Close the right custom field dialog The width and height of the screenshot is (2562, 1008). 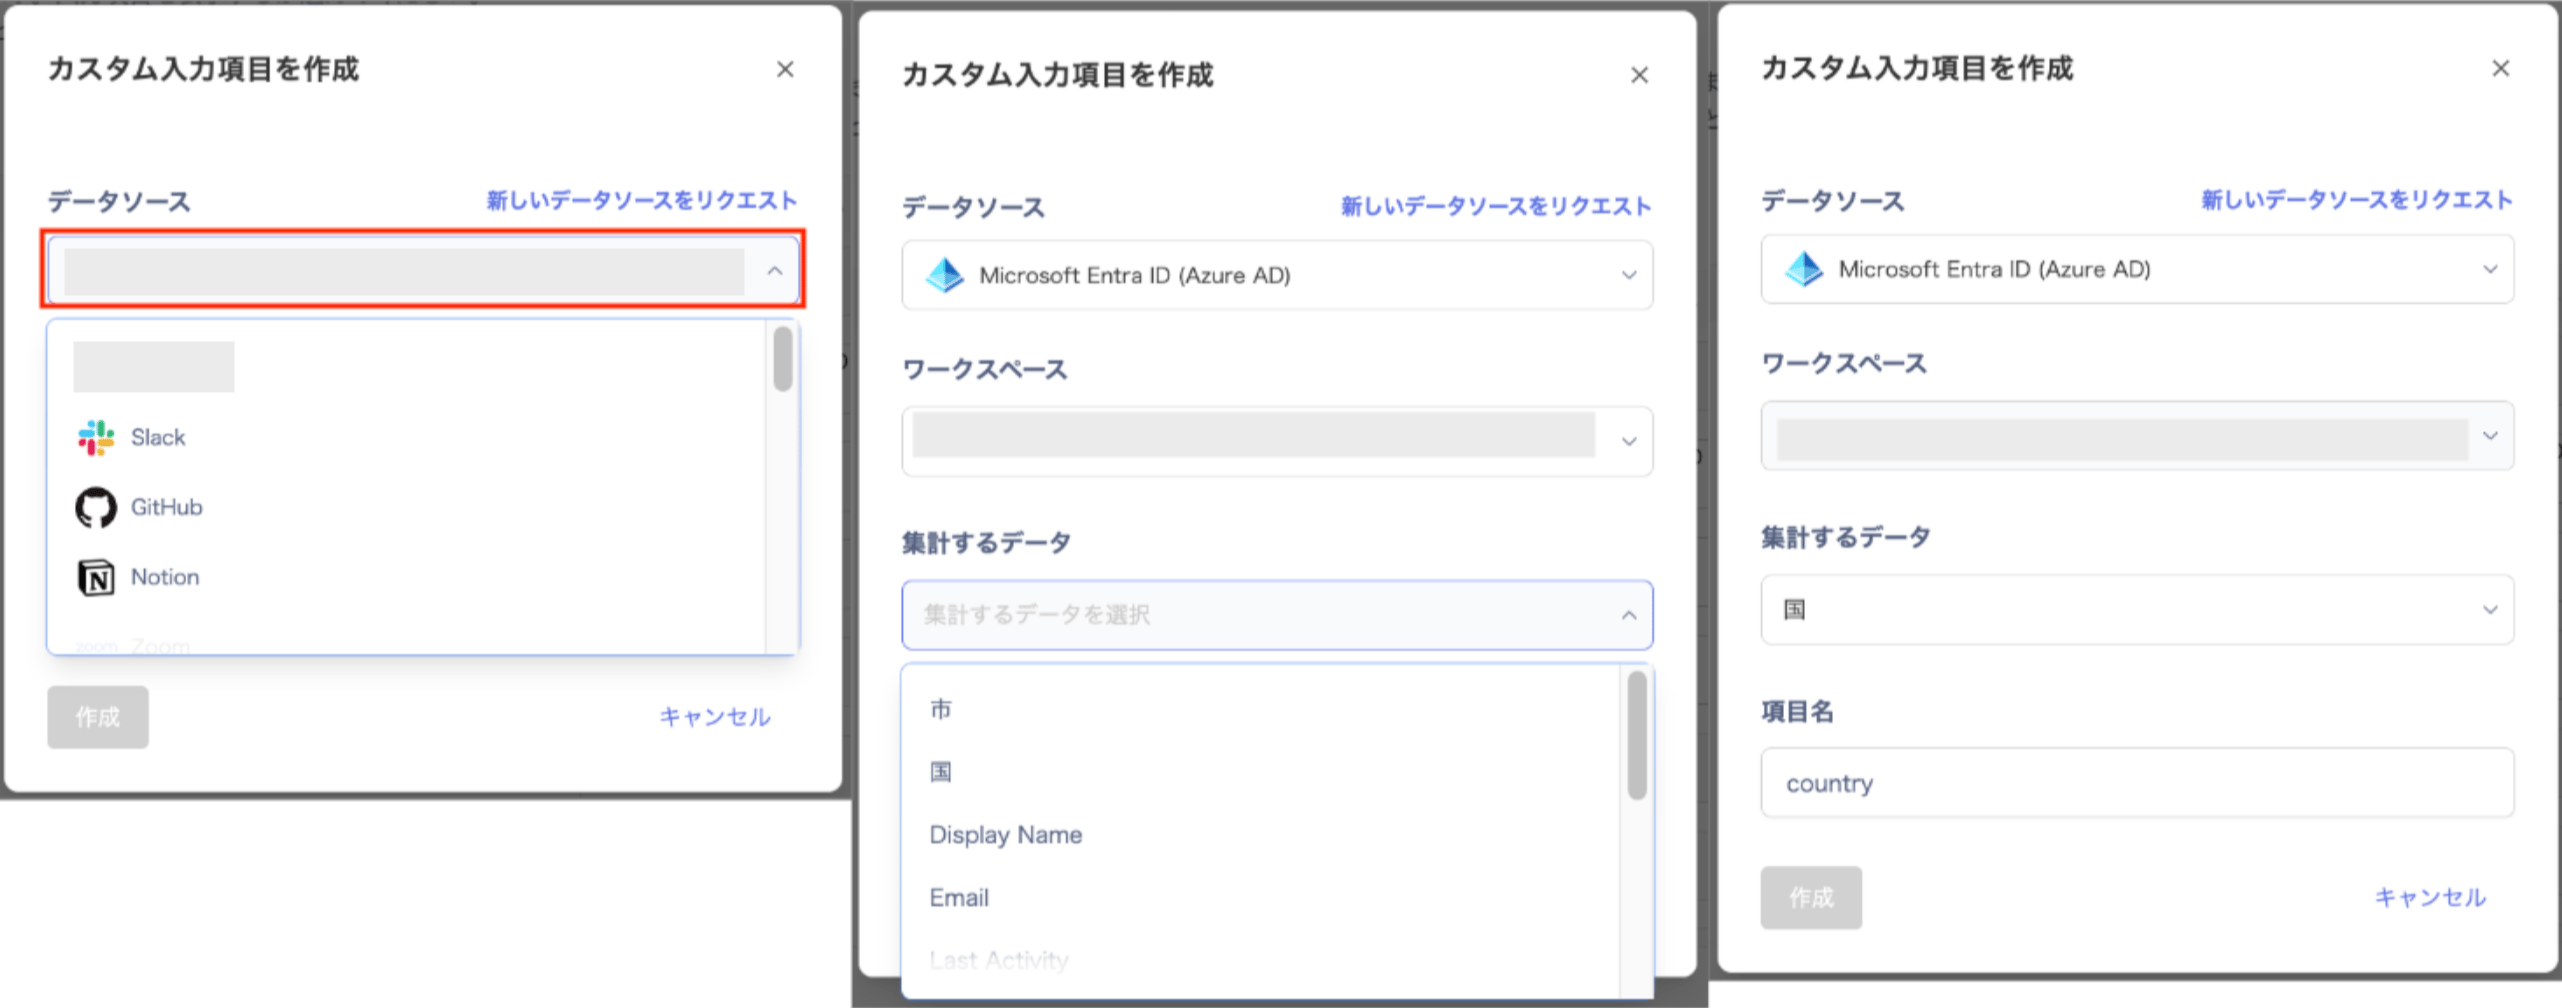[x=2500, y=68]
